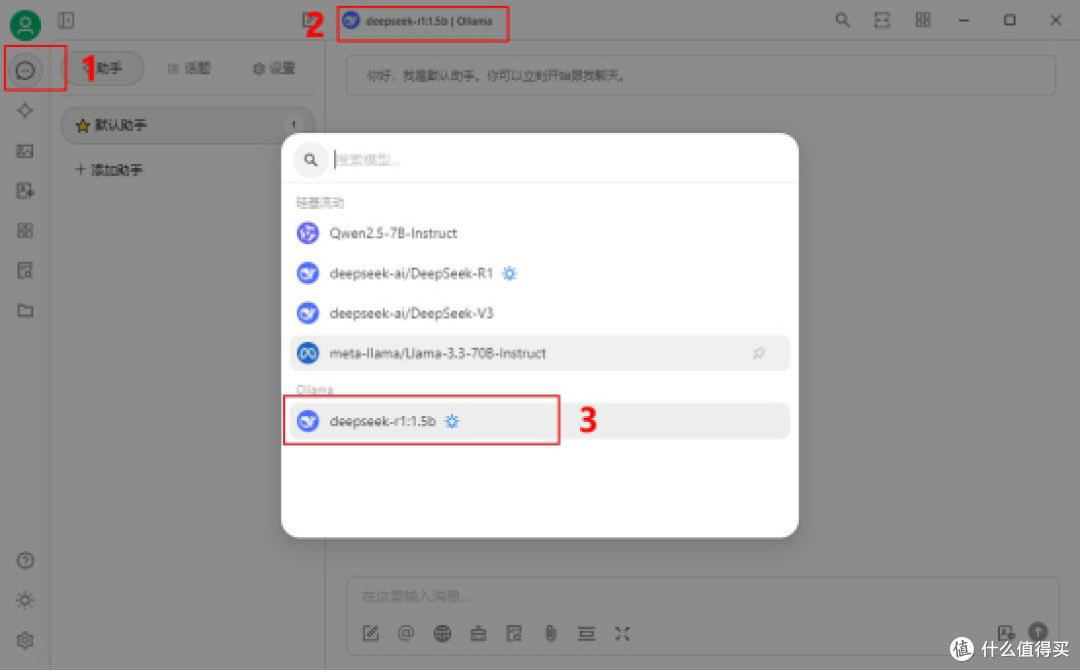The width and height of the screenshot is (1080, 672).
Task: Click the attachment paperclip icon
Action: pos(550,633)
